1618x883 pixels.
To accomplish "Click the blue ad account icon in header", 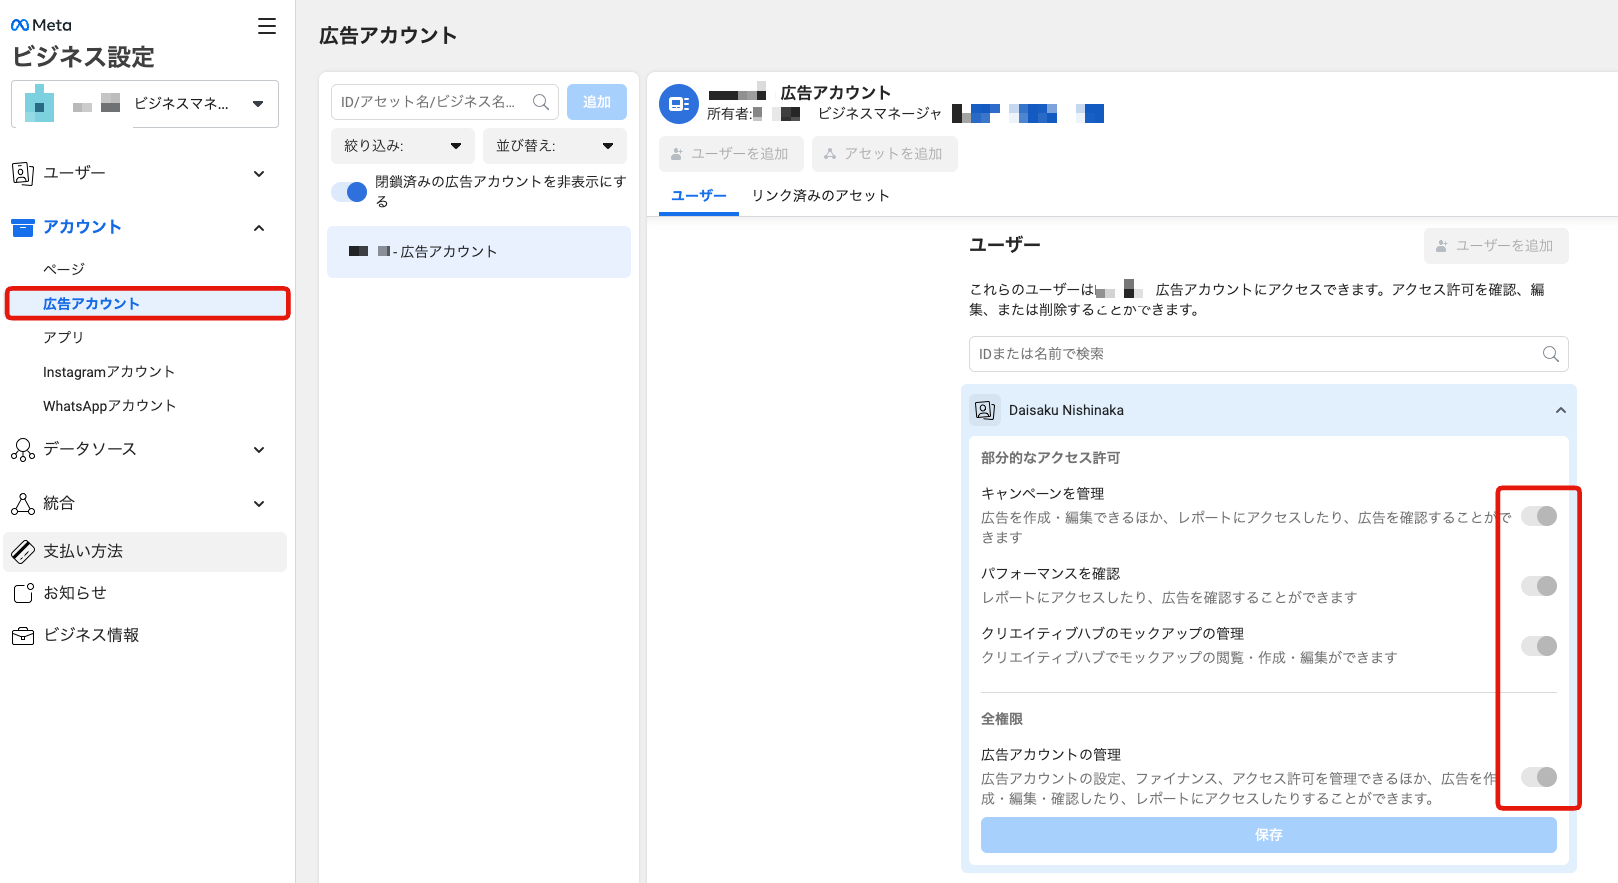I will 679,104.
